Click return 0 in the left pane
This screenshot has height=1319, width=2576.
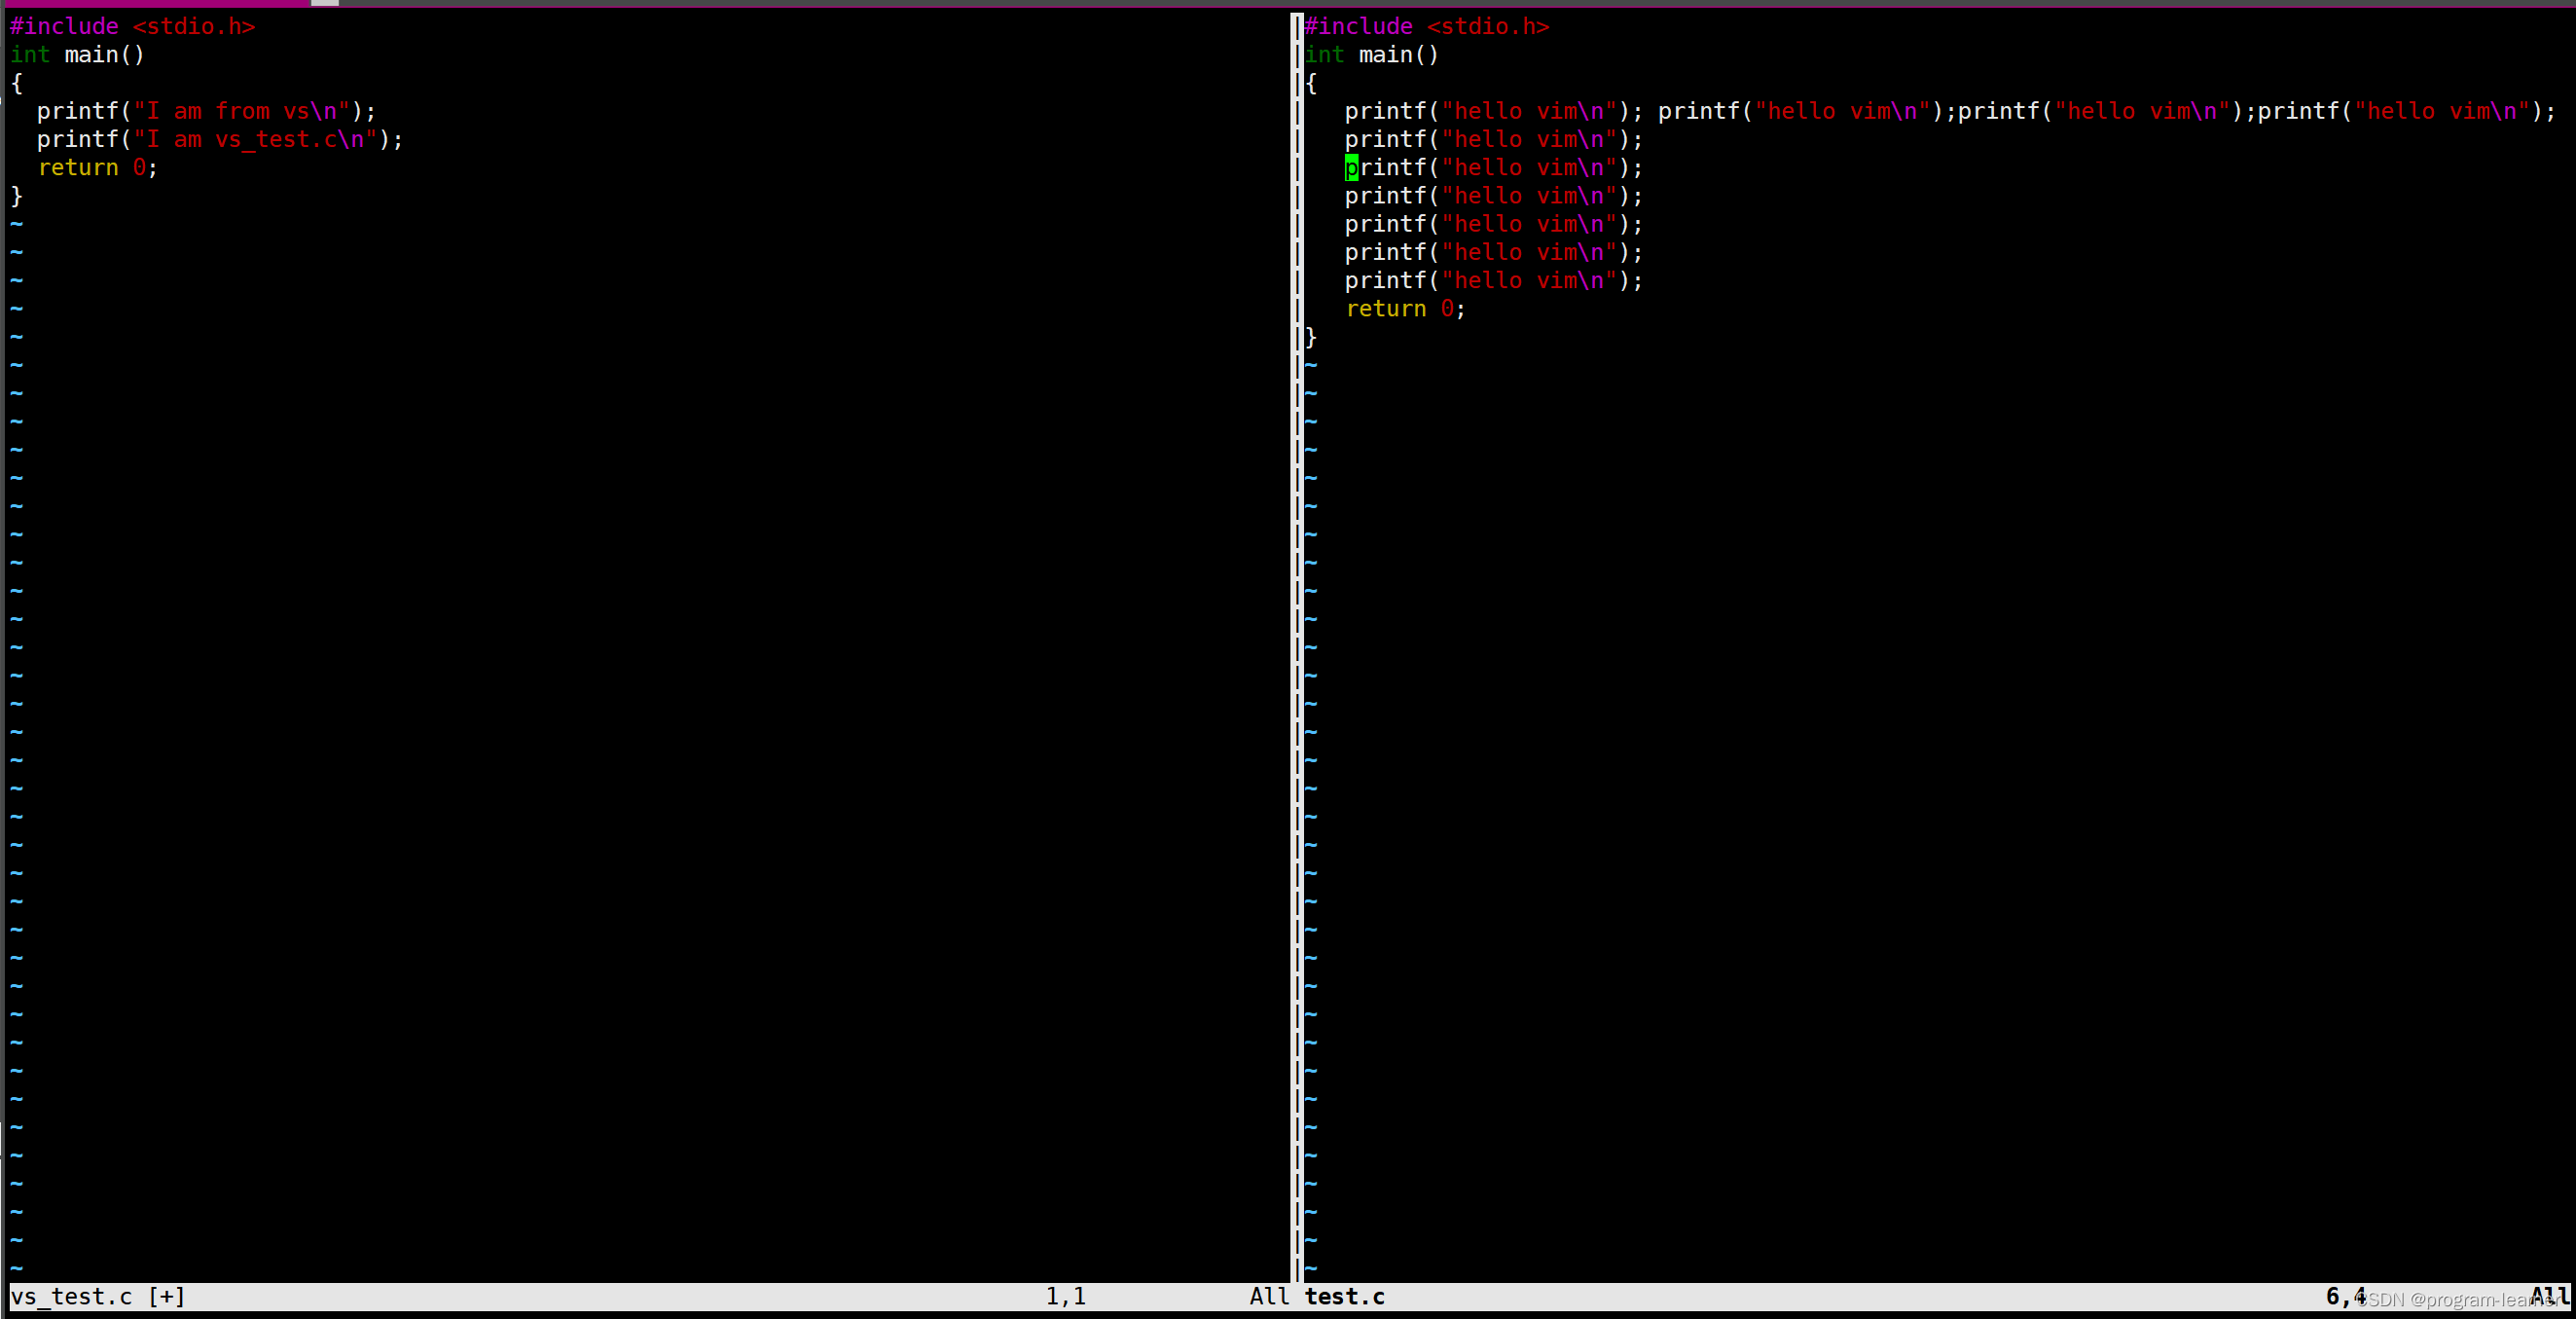click(97, 167)
